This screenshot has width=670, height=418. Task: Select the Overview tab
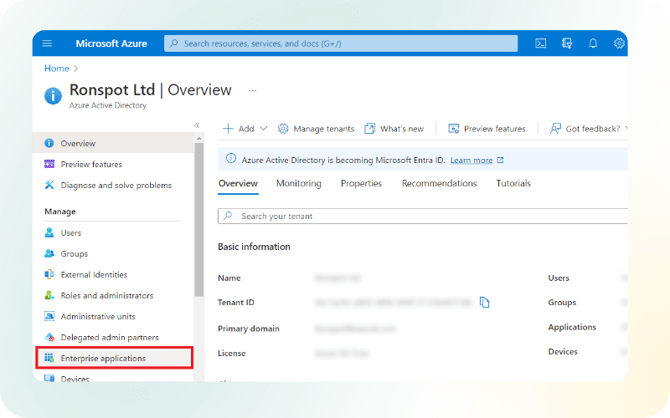[238, 183]
